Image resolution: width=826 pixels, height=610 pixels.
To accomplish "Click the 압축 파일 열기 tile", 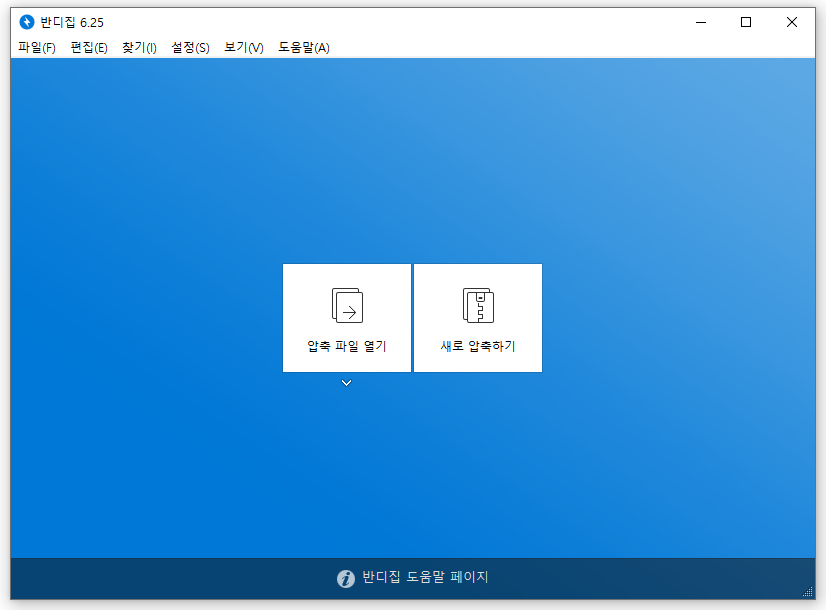I will pos(347,318).
